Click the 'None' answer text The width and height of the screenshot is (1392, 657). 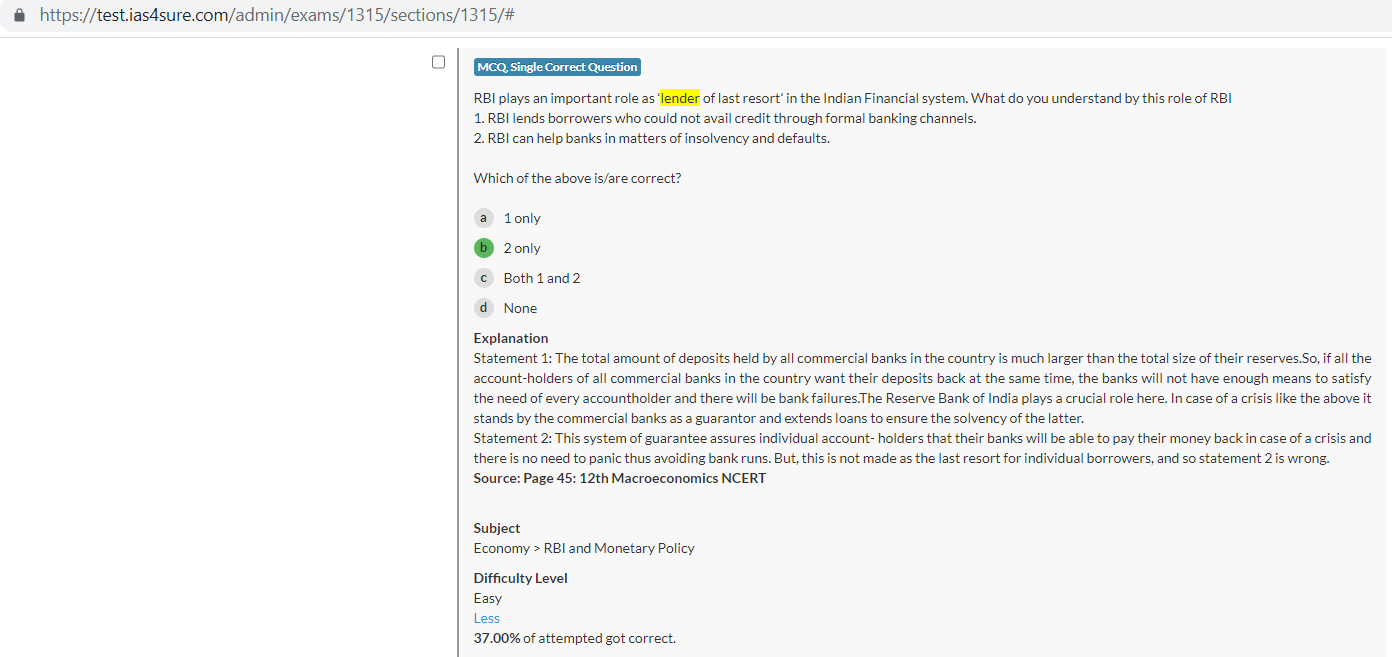520,308
